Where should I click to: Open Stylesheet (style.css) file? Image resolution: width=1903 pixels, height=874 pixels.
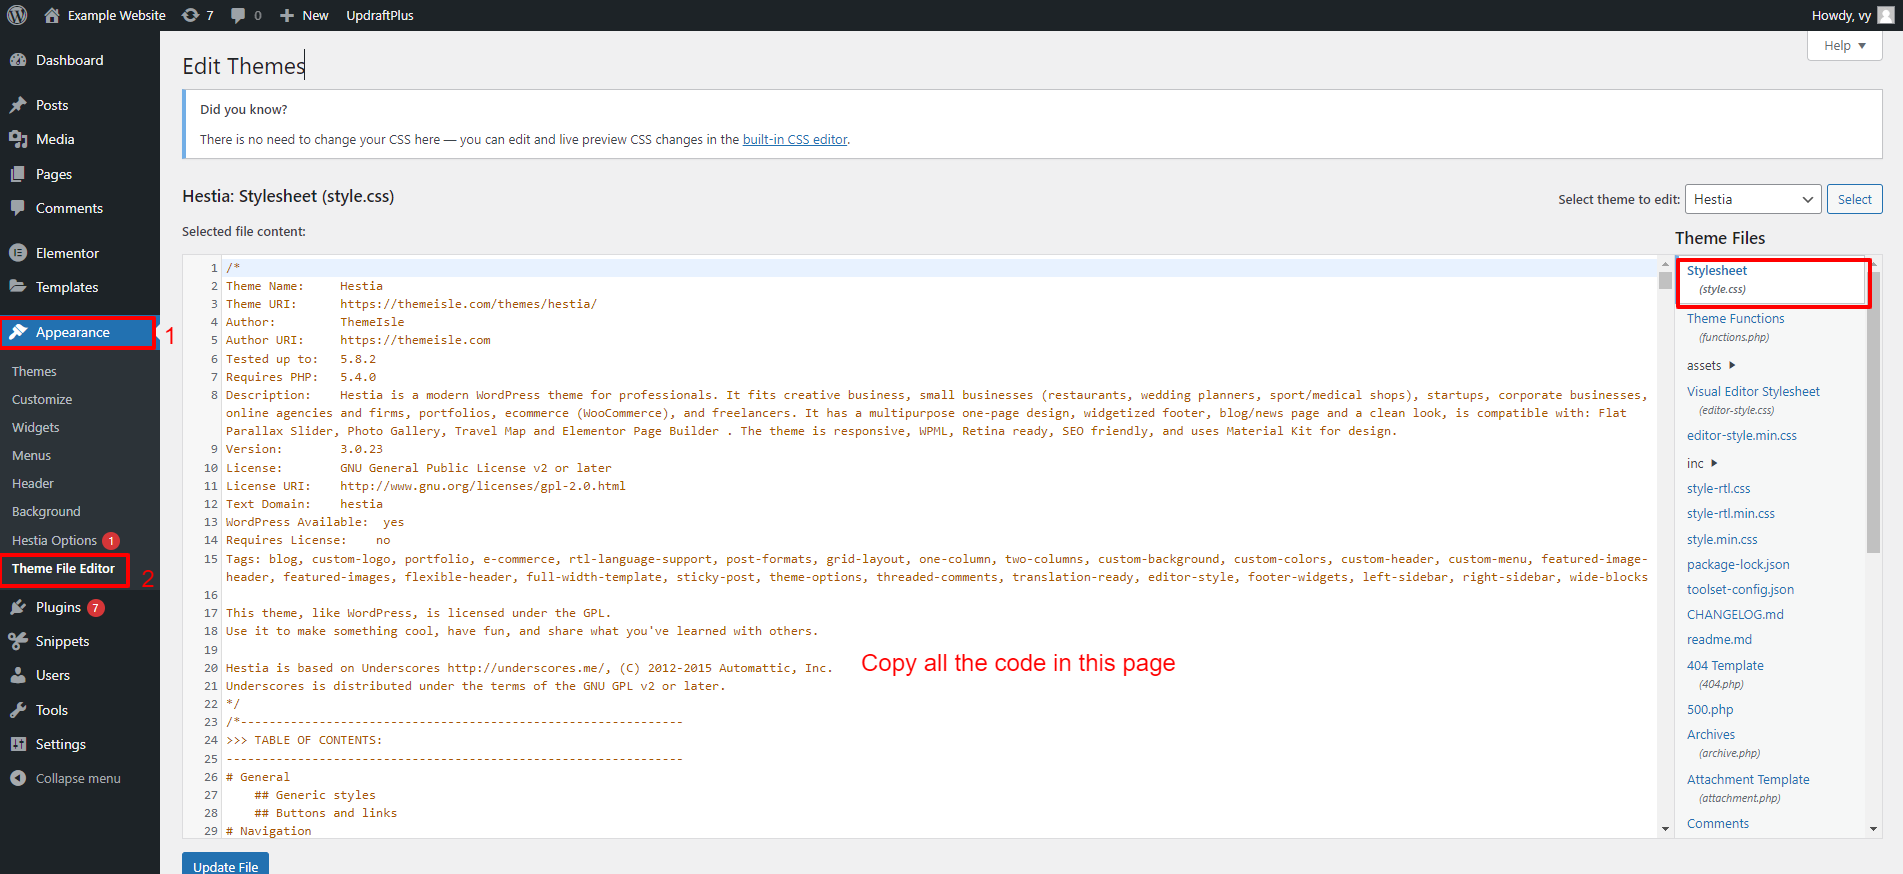point(1773,280)
